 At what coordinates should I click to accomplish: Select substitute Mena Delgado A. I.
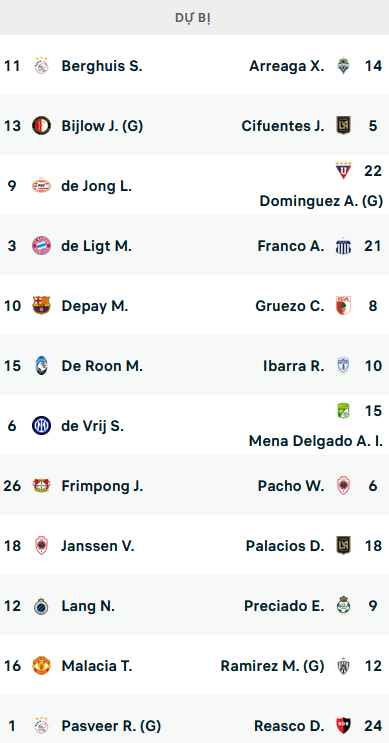point(316,441)
